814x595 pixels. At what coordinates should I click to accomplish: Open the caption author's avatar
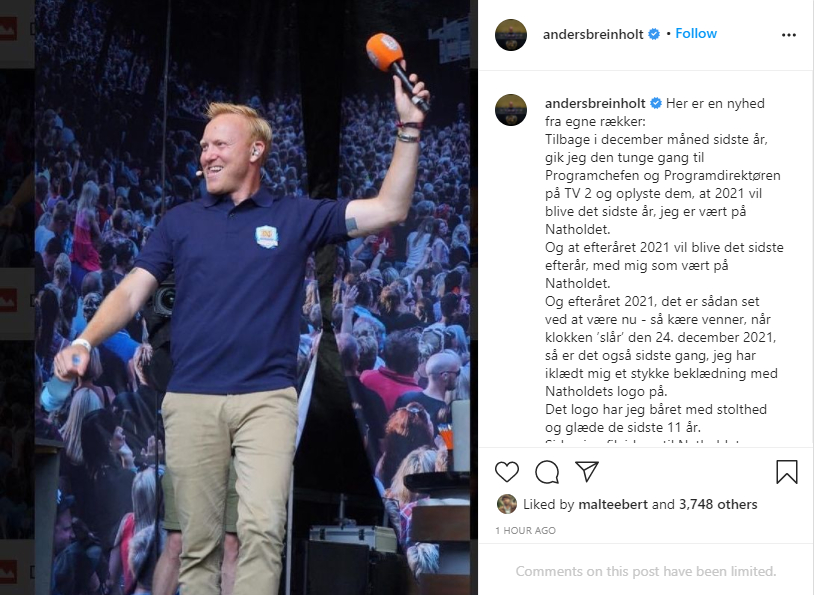pyautogui.click(x=511, y=110)
